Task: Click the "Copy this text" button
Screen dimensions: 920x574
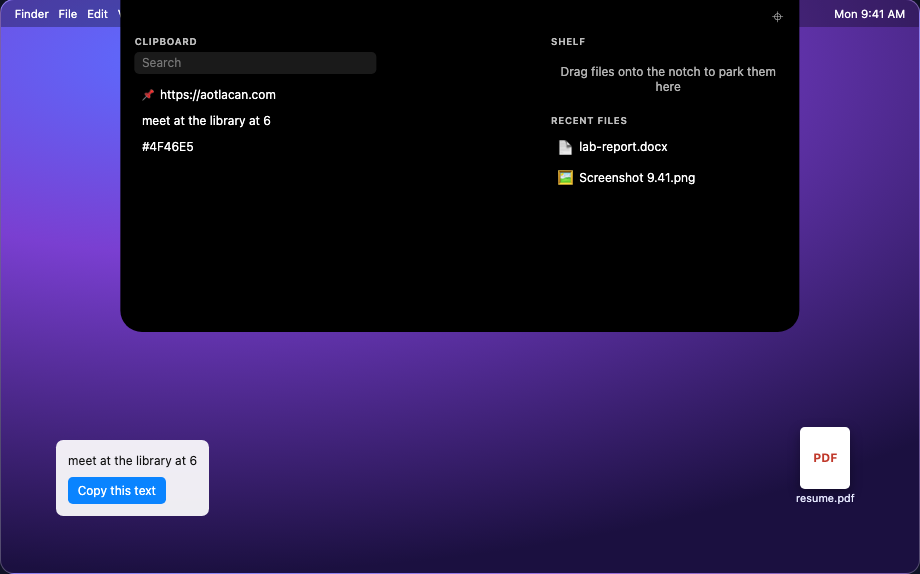Action: (117, 491)
